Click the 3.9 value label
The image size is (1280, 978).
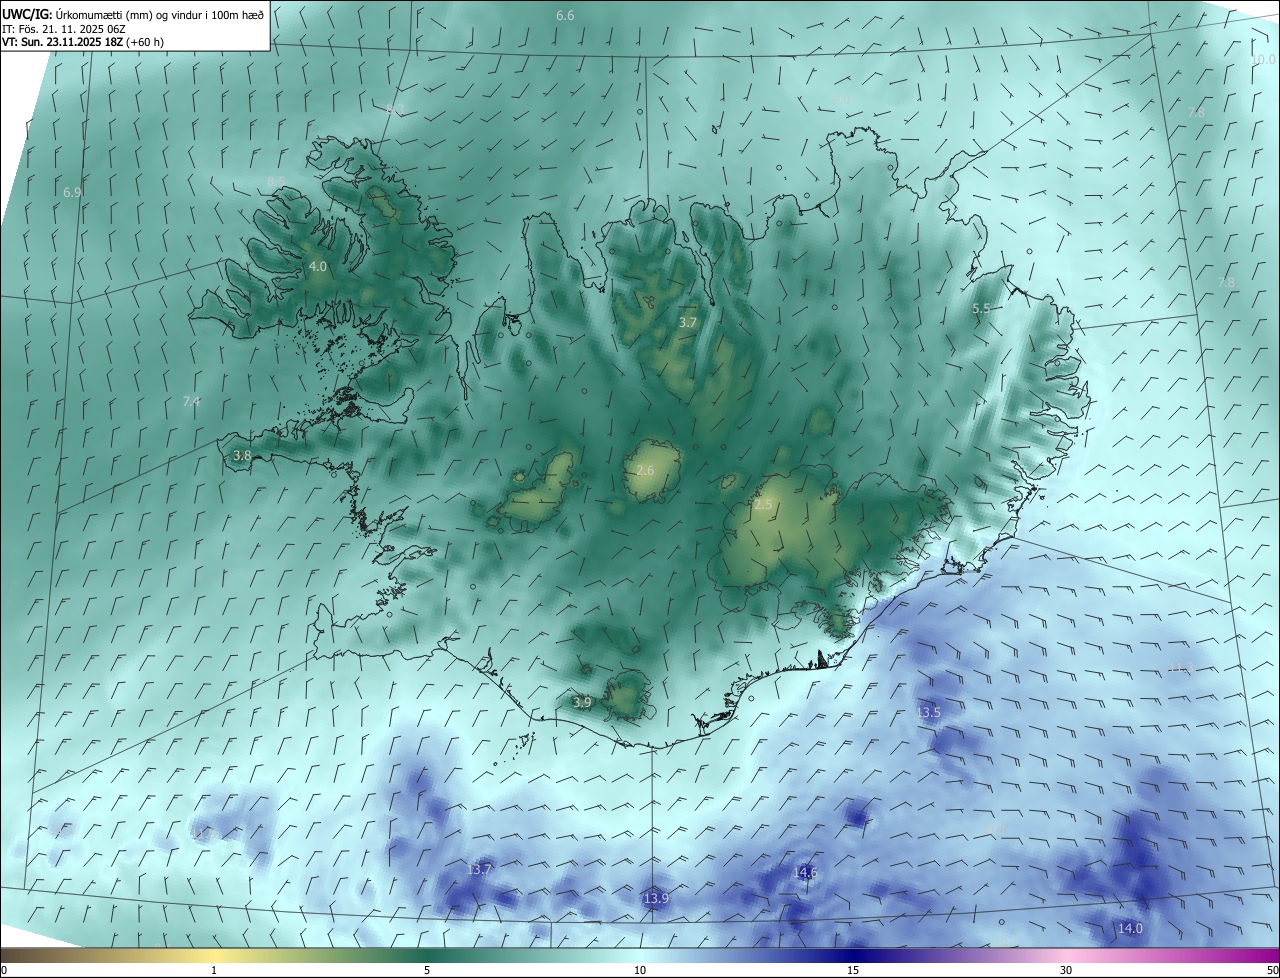coord(583,704)
